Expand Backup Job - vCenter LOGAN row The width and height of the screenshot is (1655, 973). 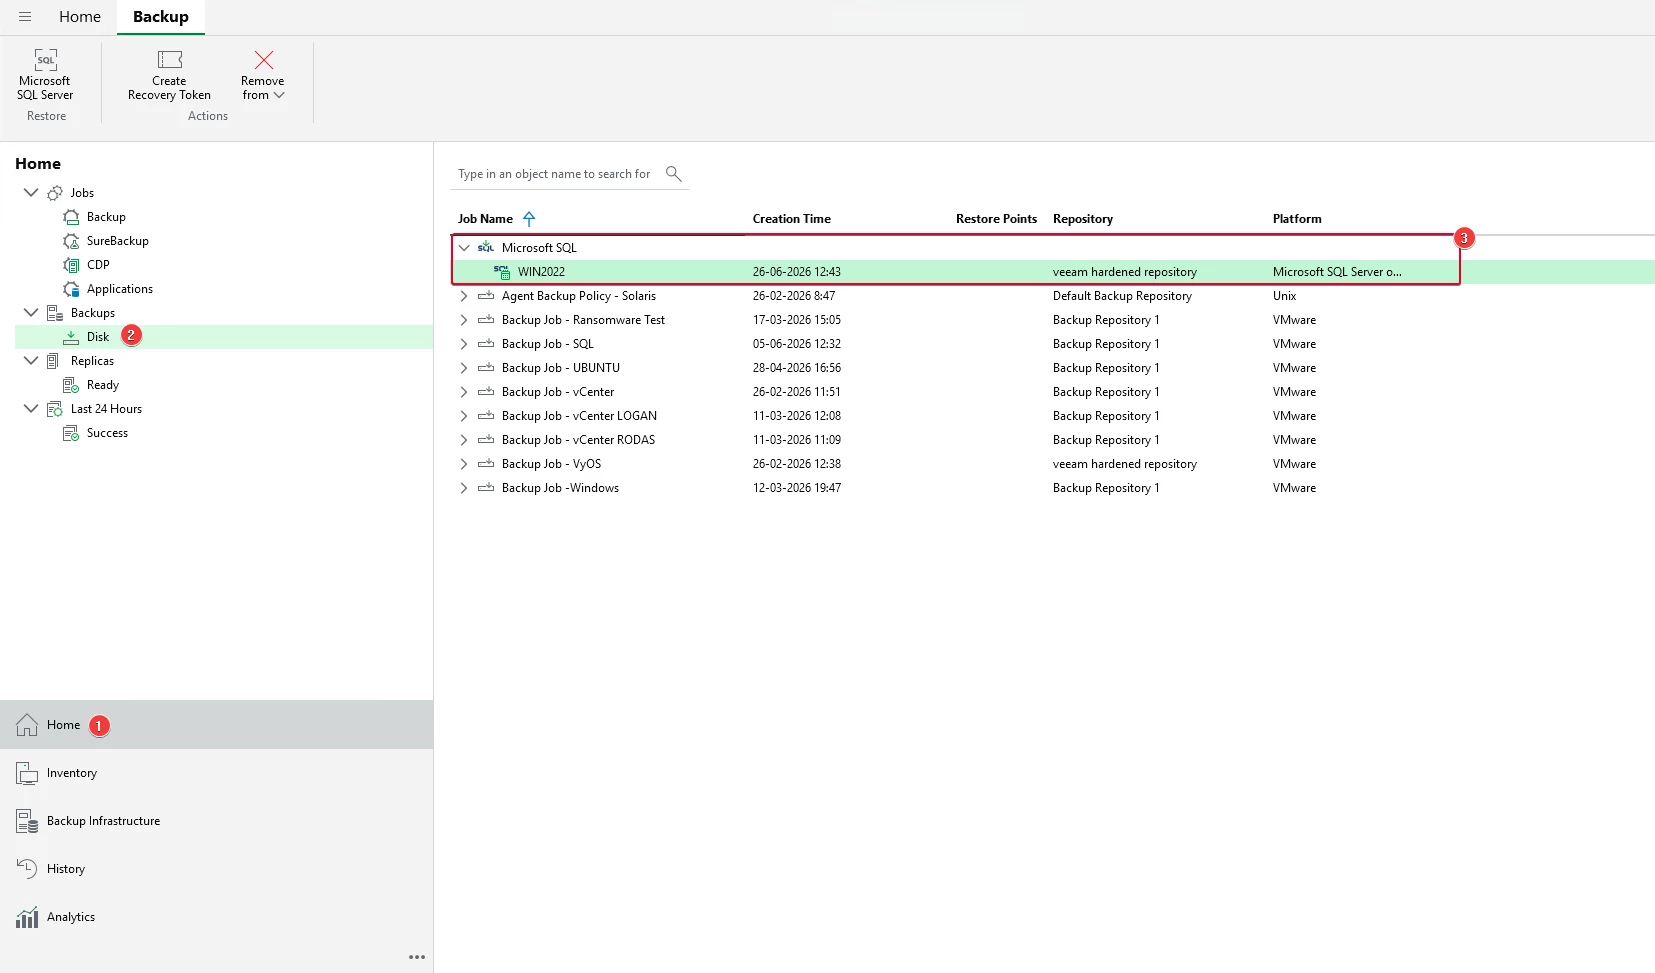464,416
